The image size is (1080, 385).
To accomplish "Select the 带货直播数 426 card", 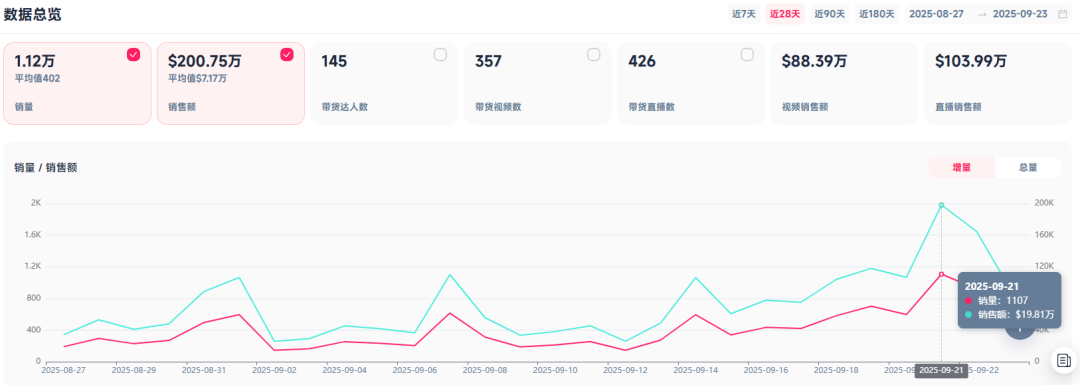I will pyautogui.click(x=691, y=83).
